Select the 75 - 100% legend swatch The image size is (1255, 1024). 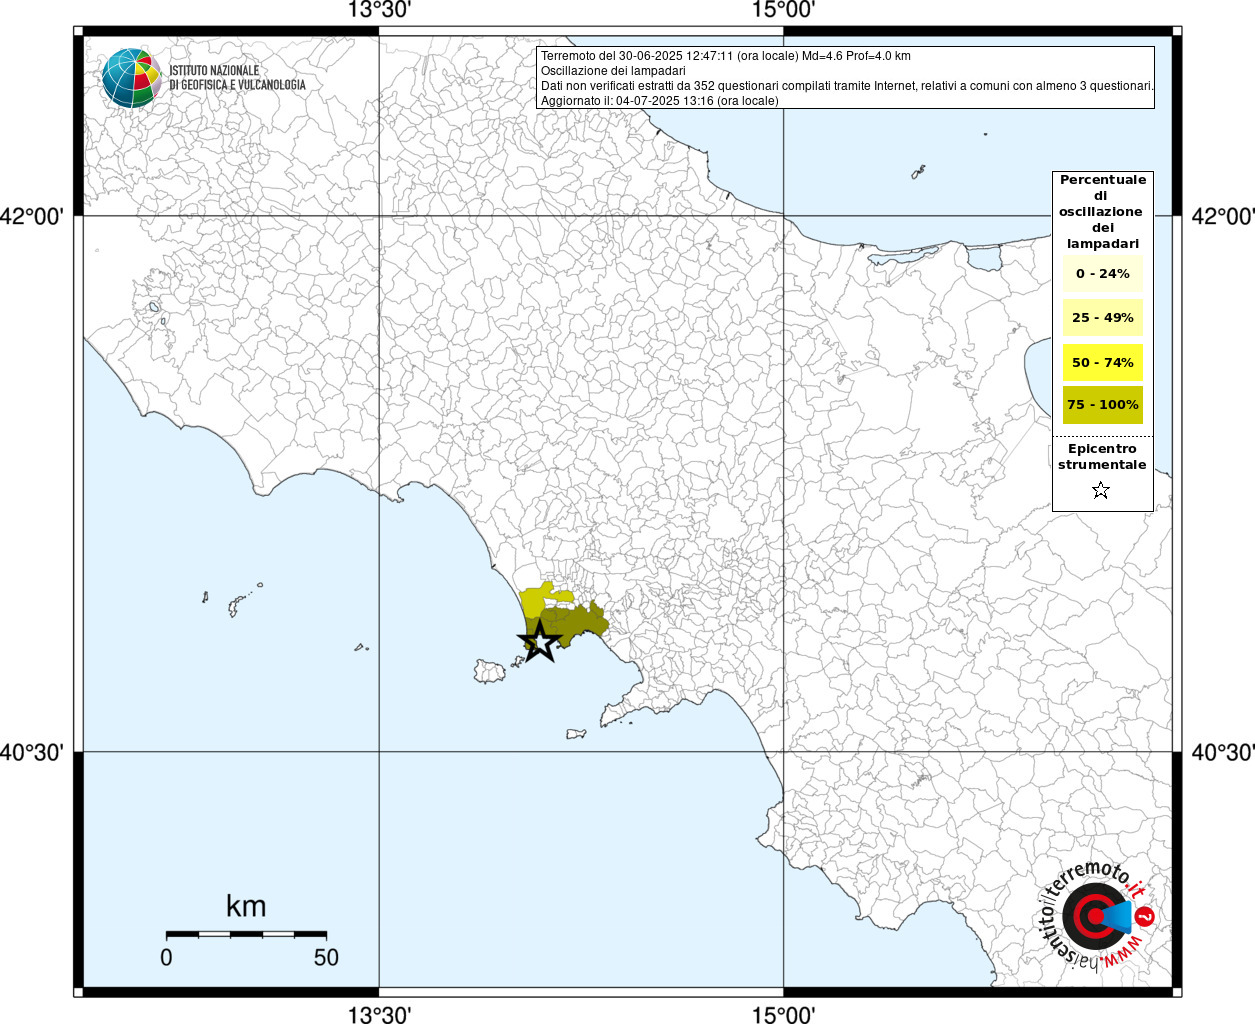pyautogui.click(x=1103, y=405)
